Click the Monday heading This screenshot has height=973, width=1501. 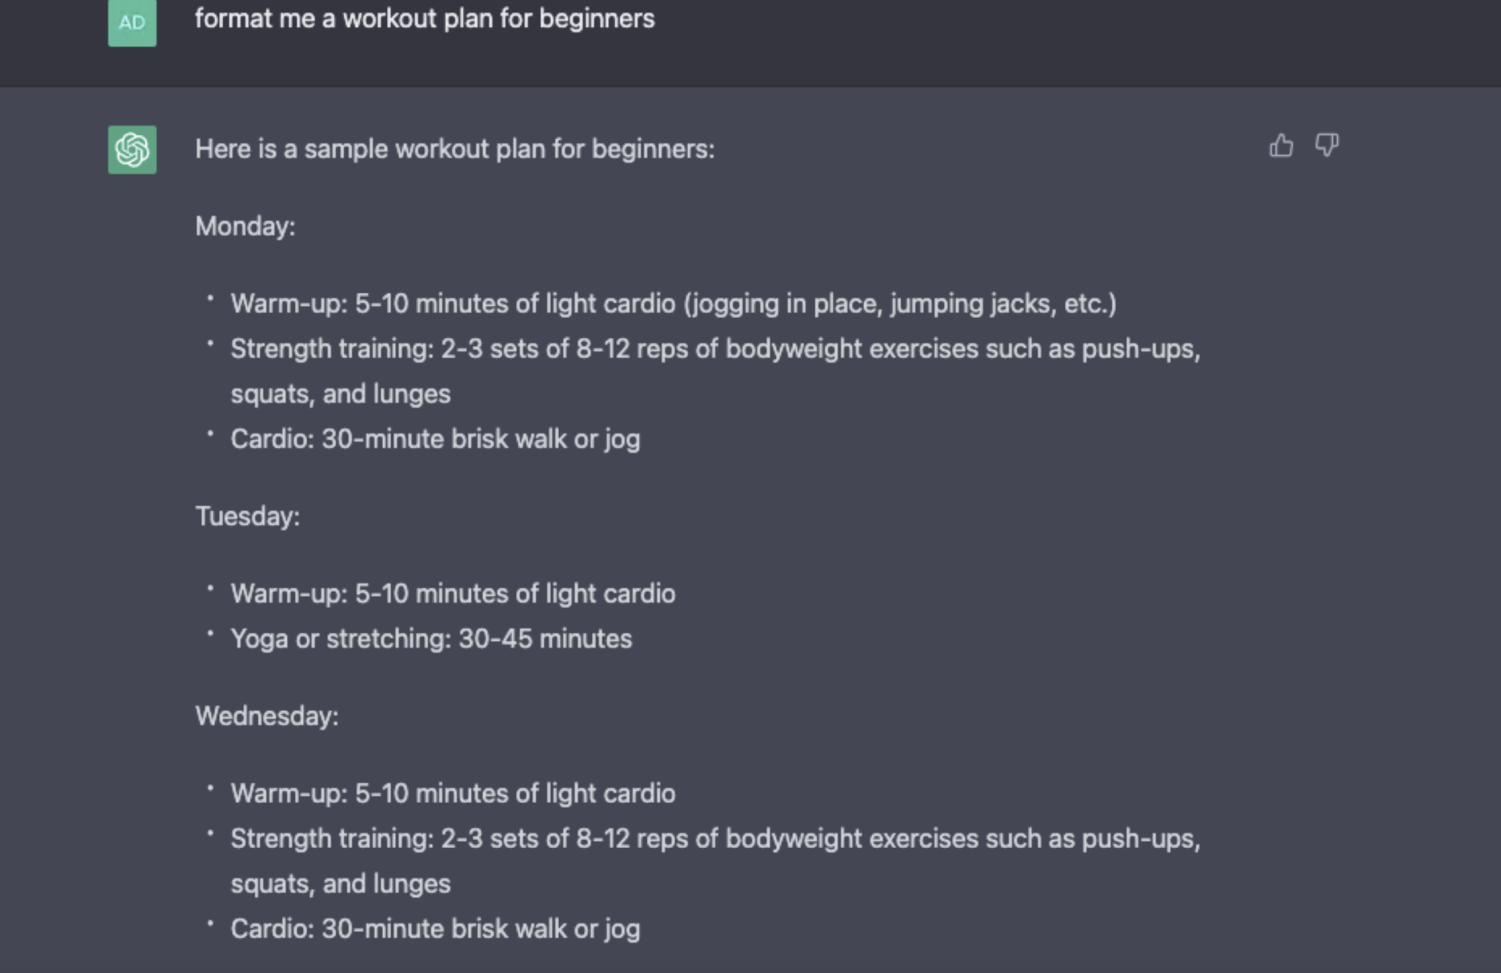(245, 226)
